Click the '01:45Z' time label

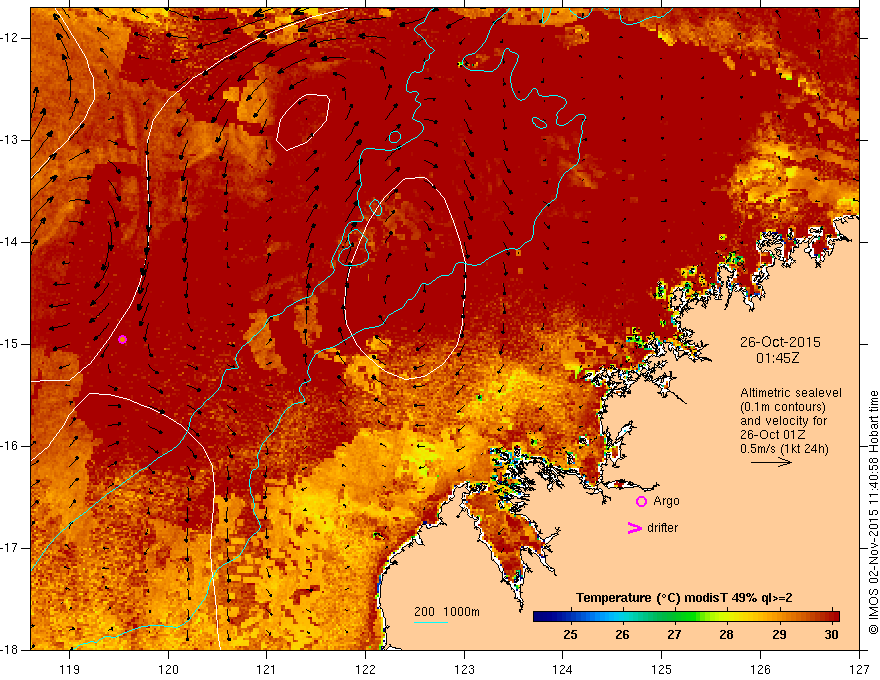(x=777, y=358)
